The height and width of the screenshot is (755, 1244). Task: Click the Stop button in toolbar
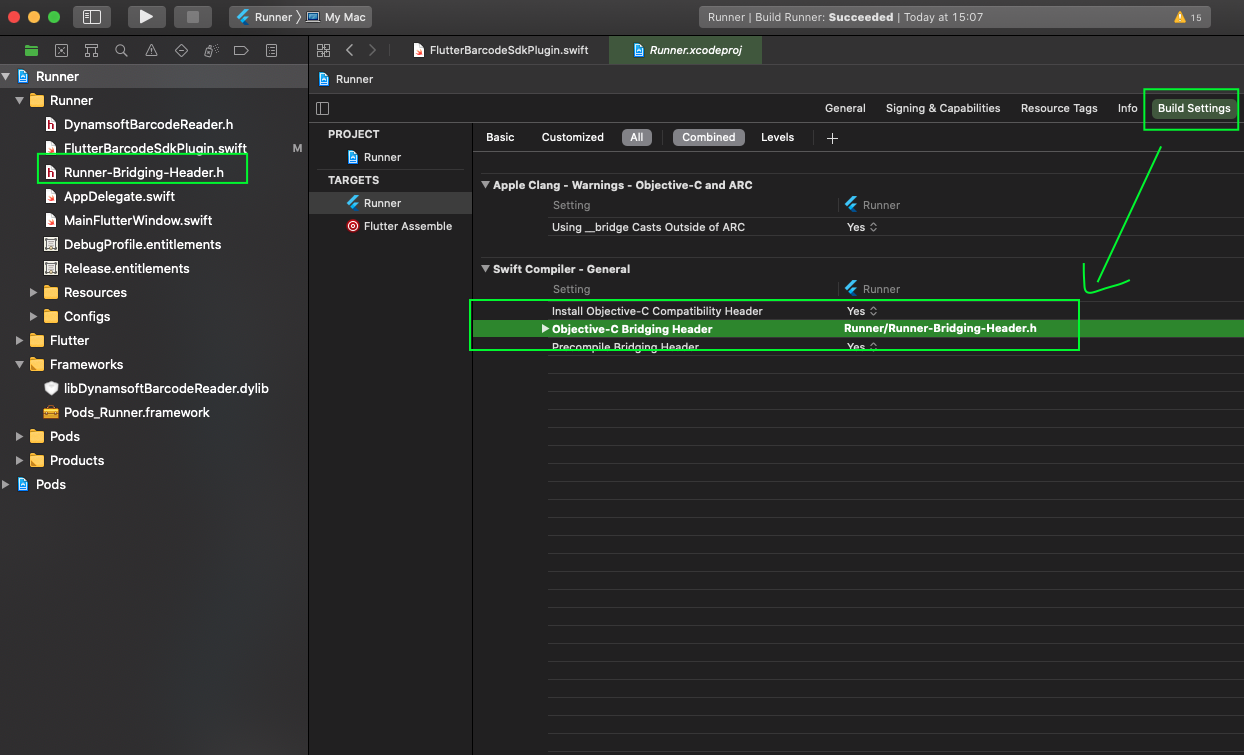(193, 17)
